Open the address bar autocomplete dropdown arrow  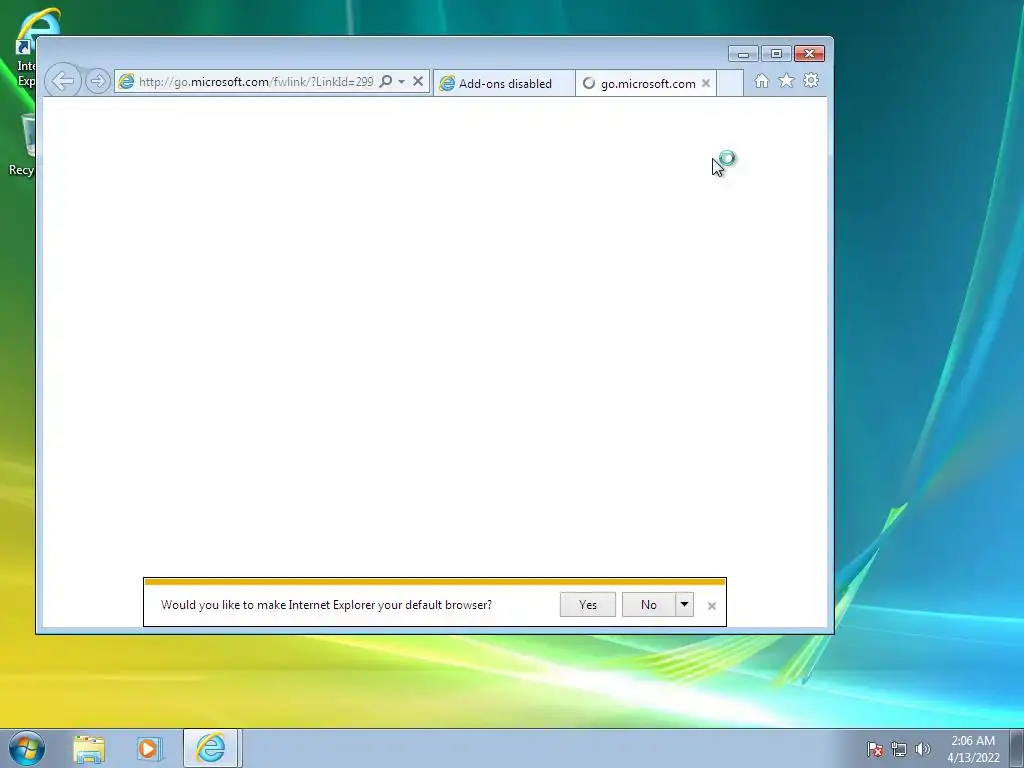tap(402, 82)
